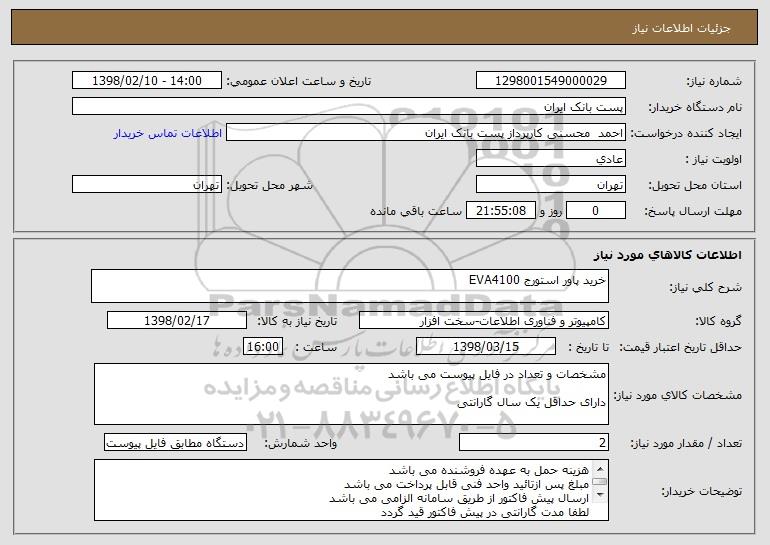Click the goods specifications text area

pyautogui.click(x=351, y=394)
